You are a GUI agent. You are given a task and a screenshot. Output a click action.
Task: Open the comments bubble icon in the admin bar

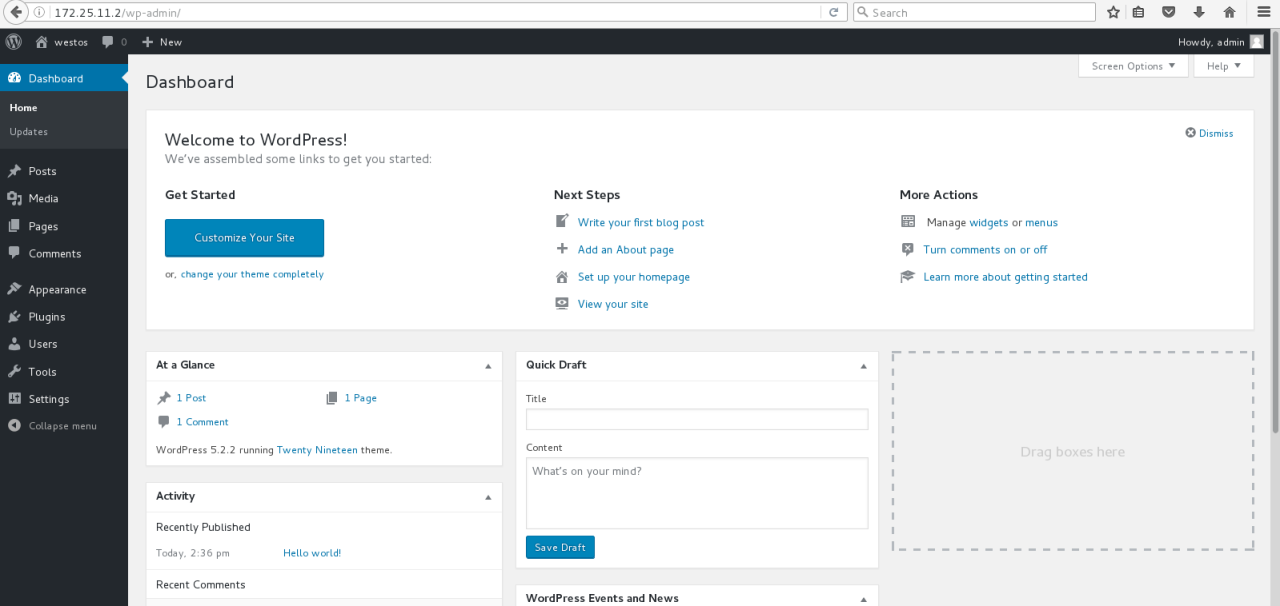(x=108, y=42)
